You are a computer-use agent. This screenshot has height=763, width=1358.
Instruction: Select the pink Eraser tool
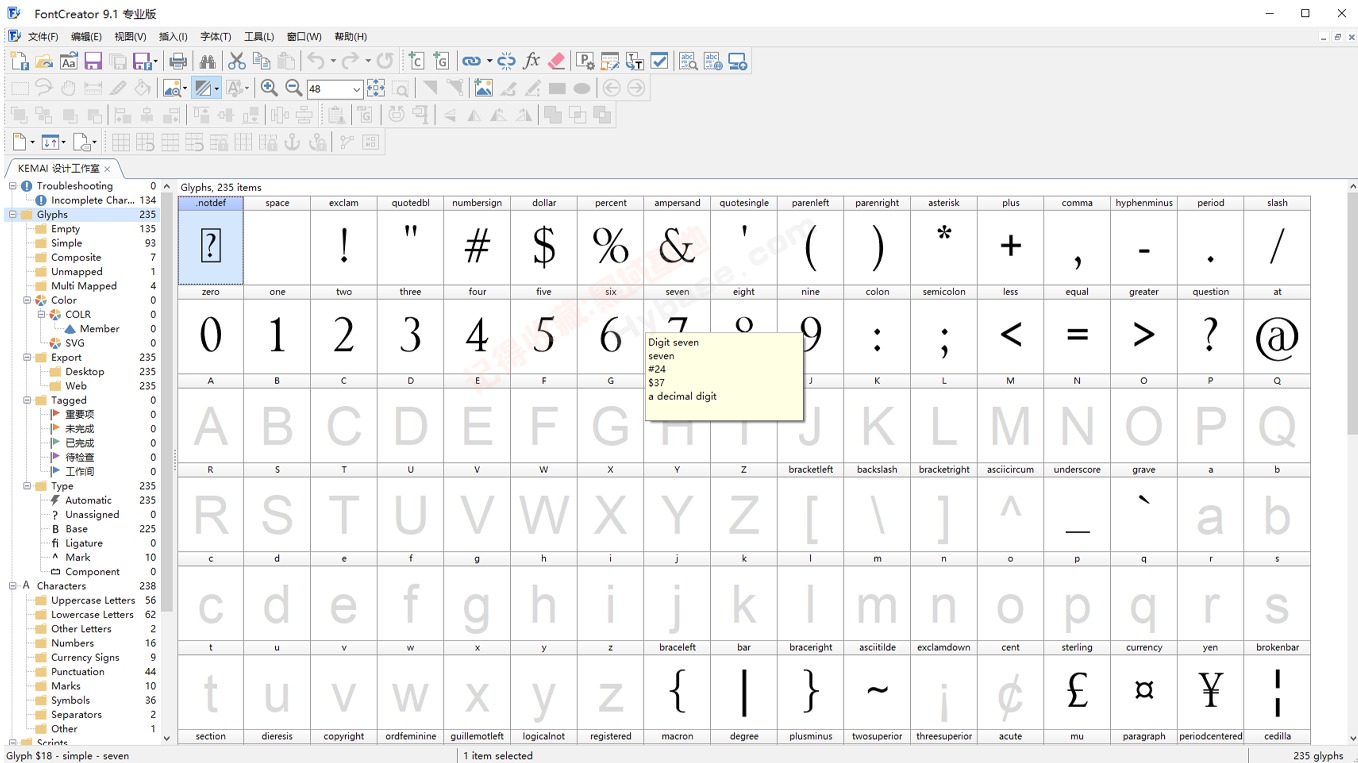pyautogui.click(x=556, y=60)
